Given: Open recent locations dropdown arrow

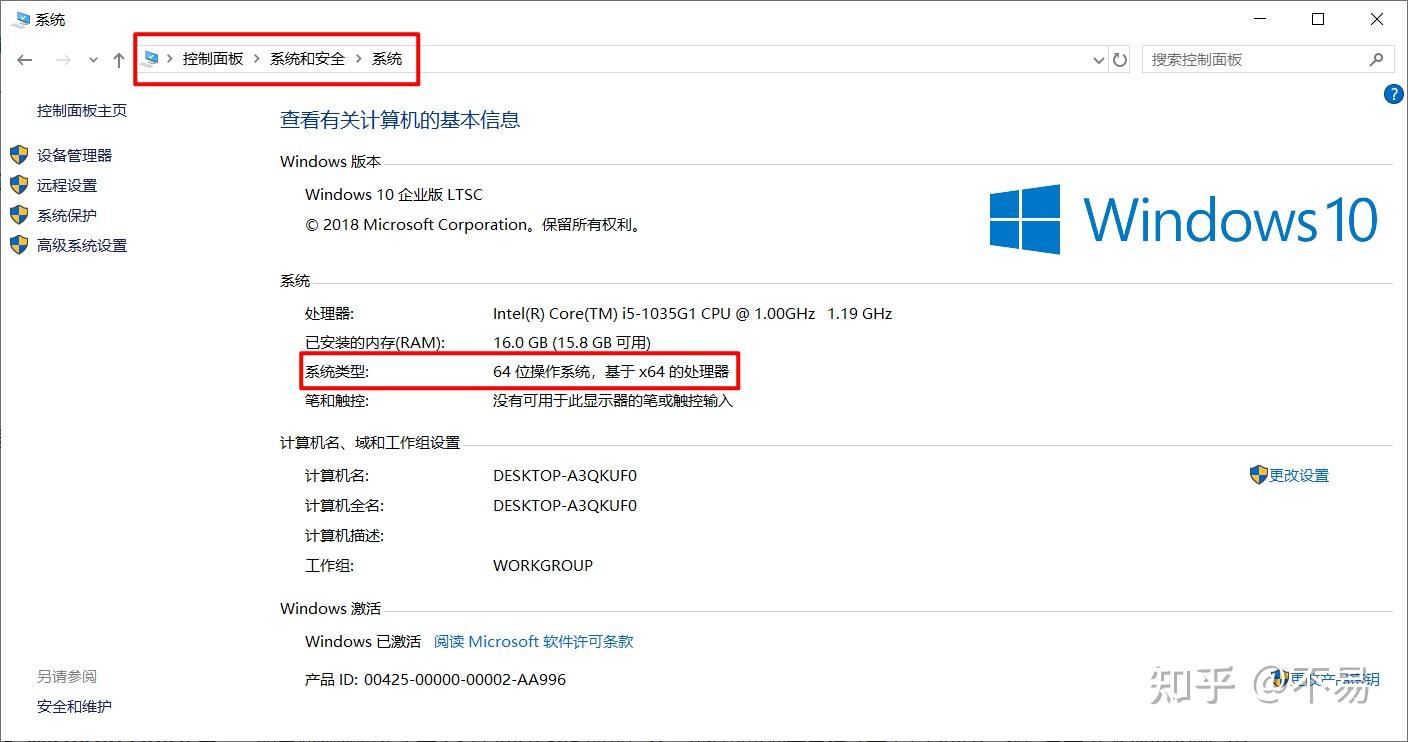Looking at the screenshot, I should pos(93,60).
